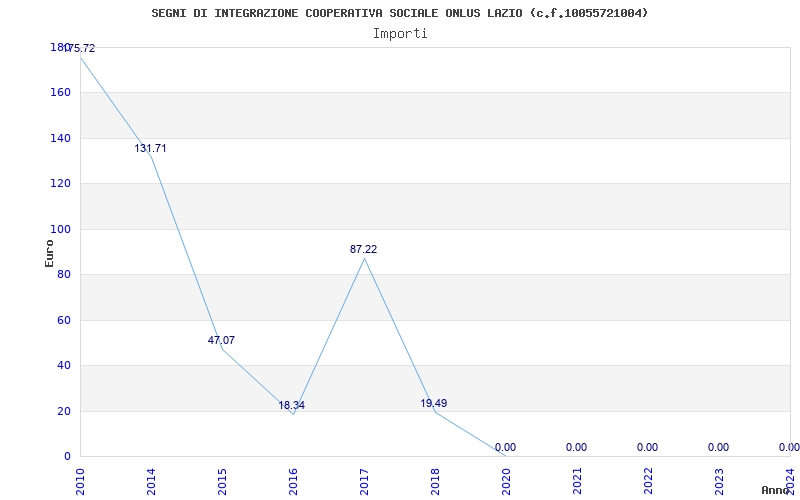Select the 2024 x-axis year label
This screenshot has width=800, height=500.
click(790, 482)
